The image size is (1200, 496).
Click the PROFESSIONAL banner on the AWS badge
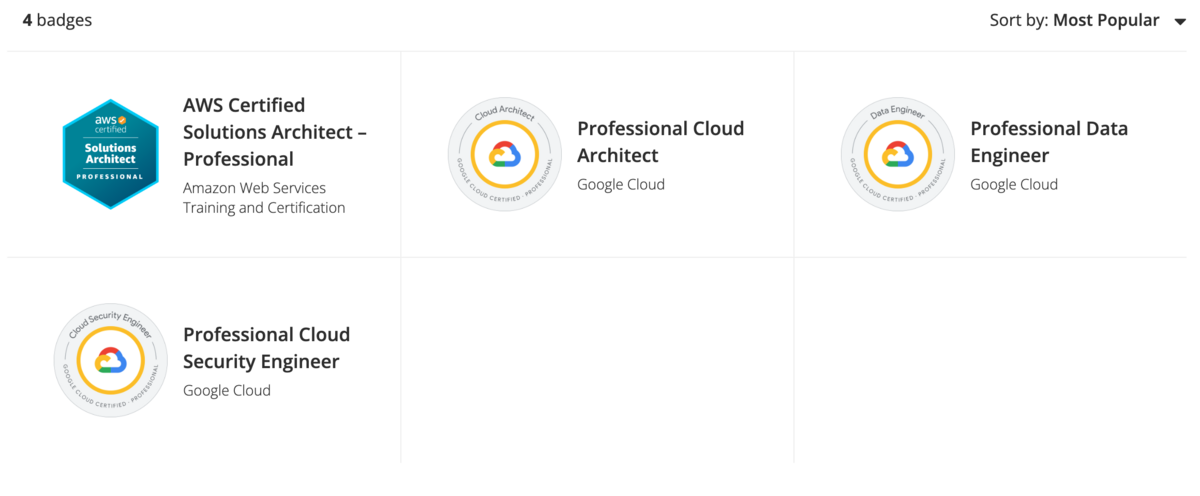(111, 177)
